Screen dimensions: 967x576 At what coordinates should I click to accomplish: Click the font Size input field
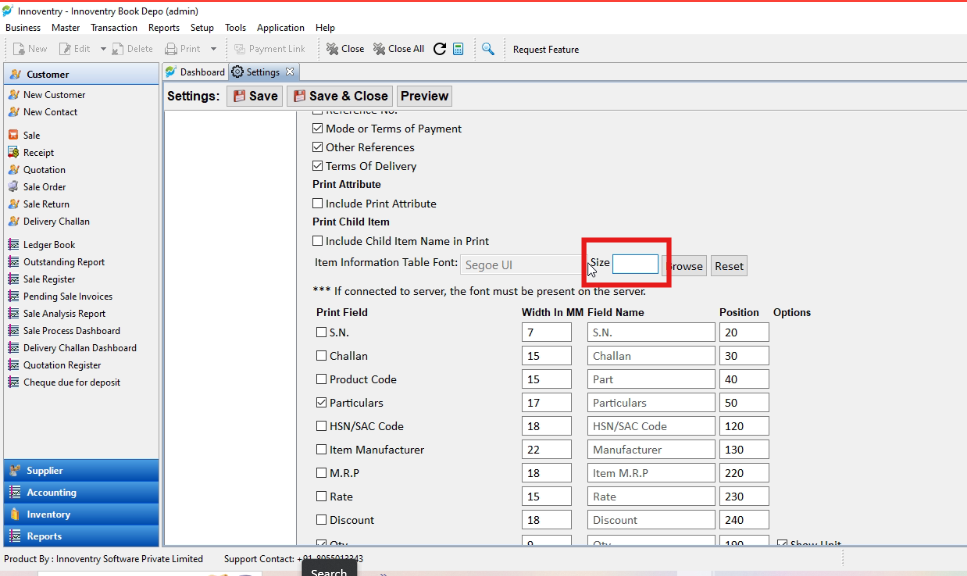point(635,264)
